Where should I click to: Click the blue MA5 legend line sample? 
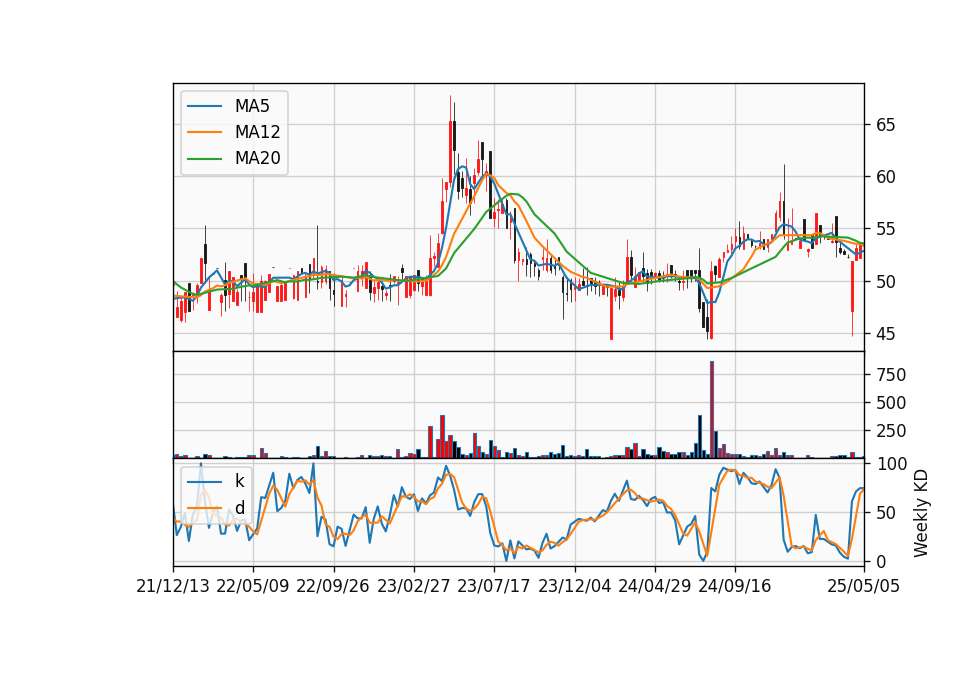(x=204, y=106)
